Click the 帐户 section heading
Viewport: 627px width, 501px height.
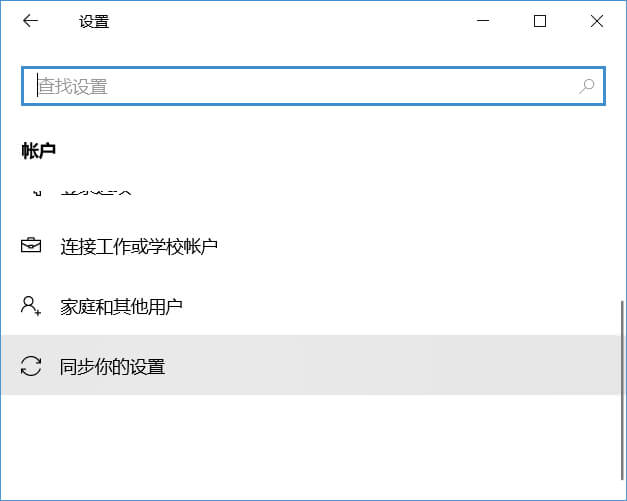pyautogui.click(x=39, y=150)
